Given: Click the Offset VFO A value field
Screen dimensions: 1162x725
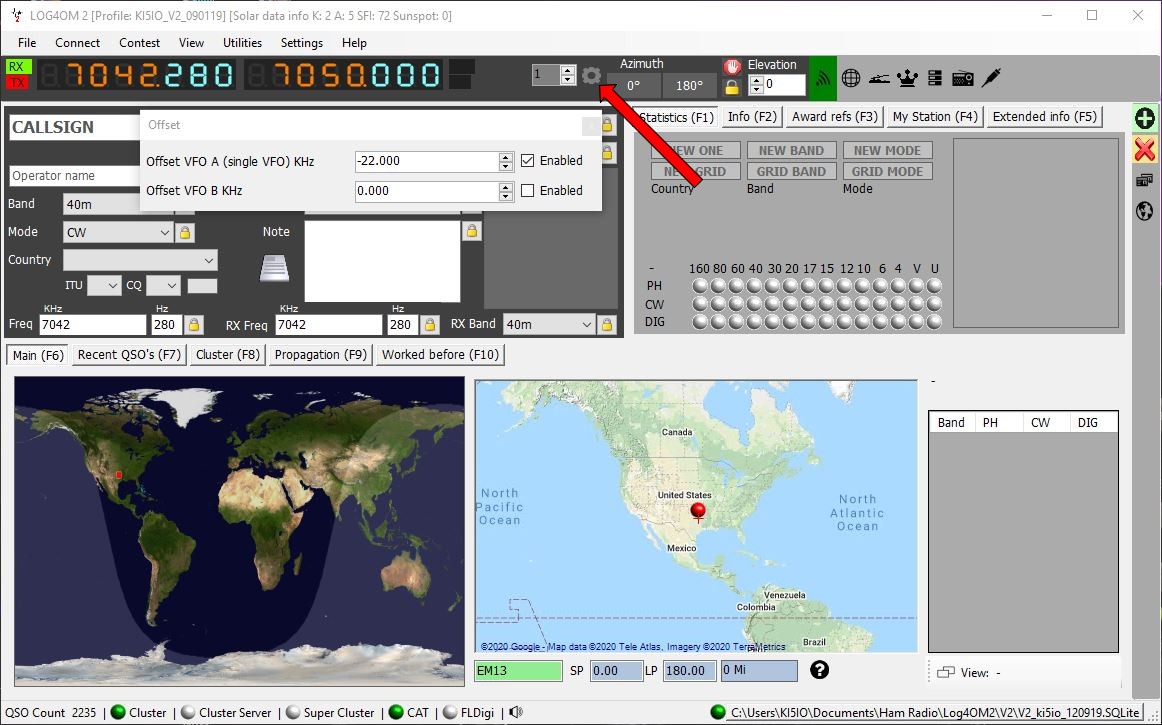Looking at the screenshot, I should coord(427,161).
